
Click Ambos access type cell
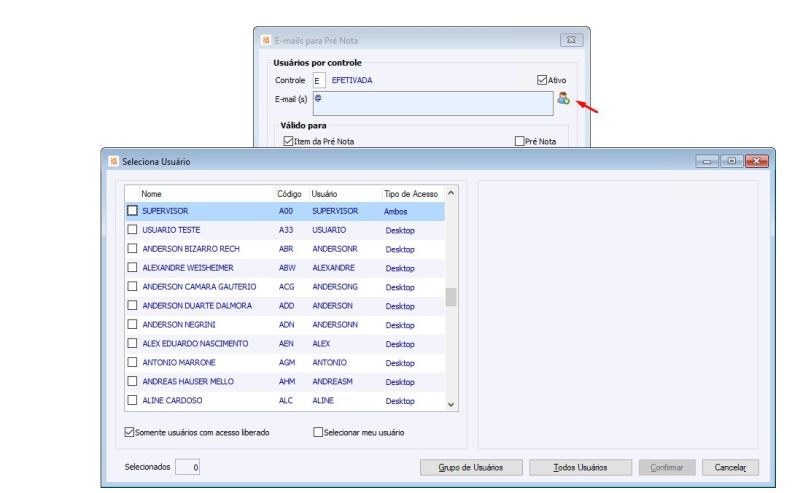pos(395,211)
